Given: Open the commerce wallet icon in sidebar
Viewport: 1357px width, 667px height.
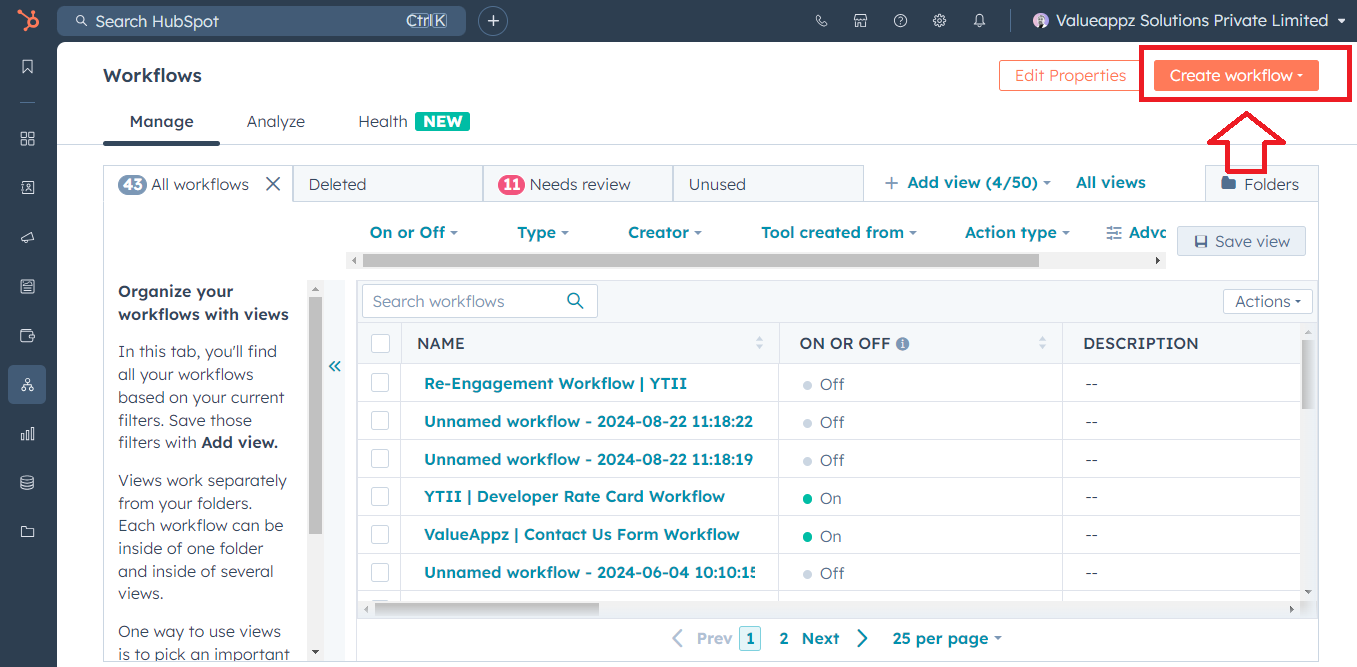Looking at the screenshot, I should coord(27,335).
